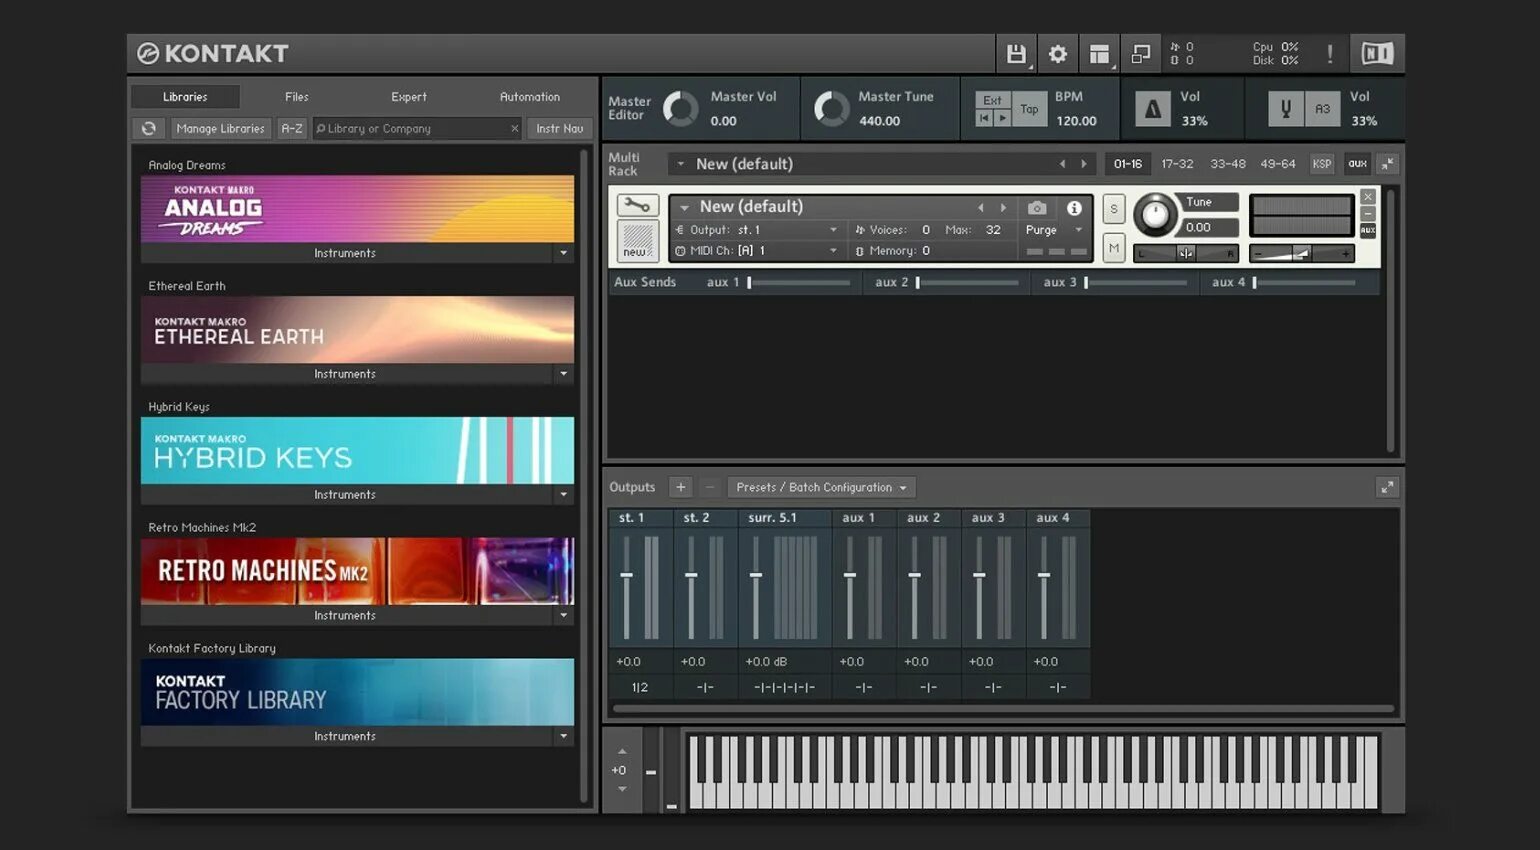This screenshot has height=850, width=1540.
Task: Open Options via the gear icon
Action: coord(1058,54)
